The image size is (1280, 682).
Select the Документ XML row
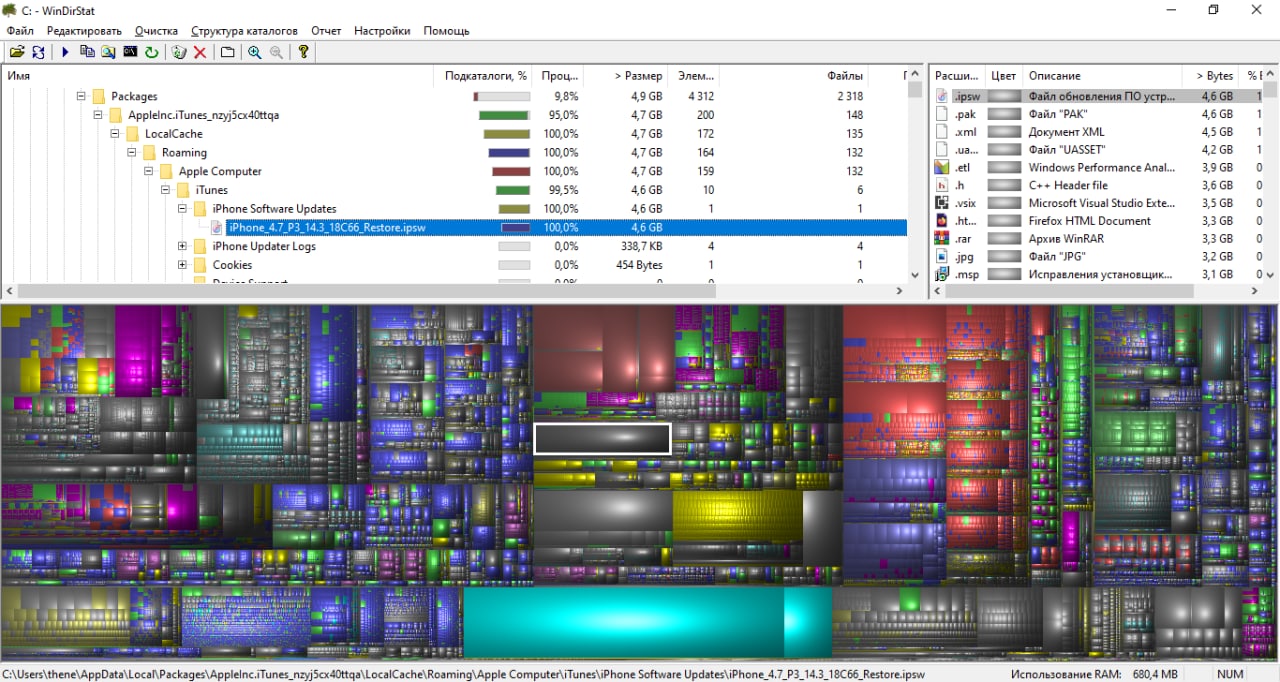pos(1097,132)
